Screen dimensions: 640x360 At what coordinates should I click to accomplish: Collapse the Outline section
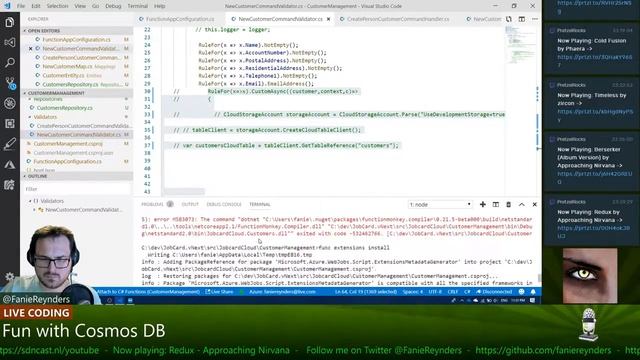(x=77, y=176)
